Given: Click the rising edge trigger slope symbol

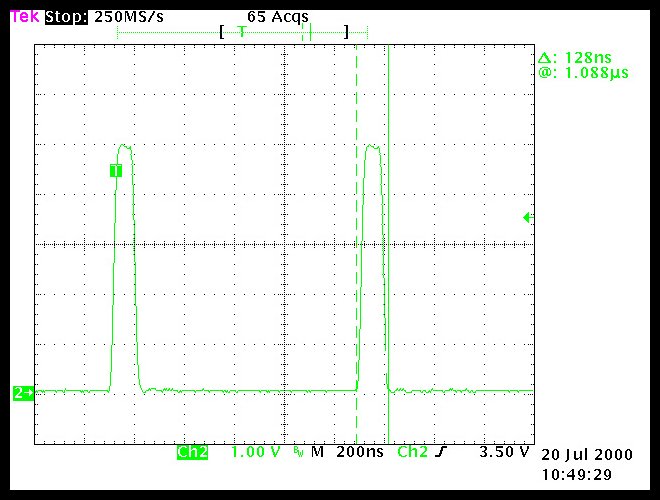Looking at the screenshot, I should tap(440, 452).
